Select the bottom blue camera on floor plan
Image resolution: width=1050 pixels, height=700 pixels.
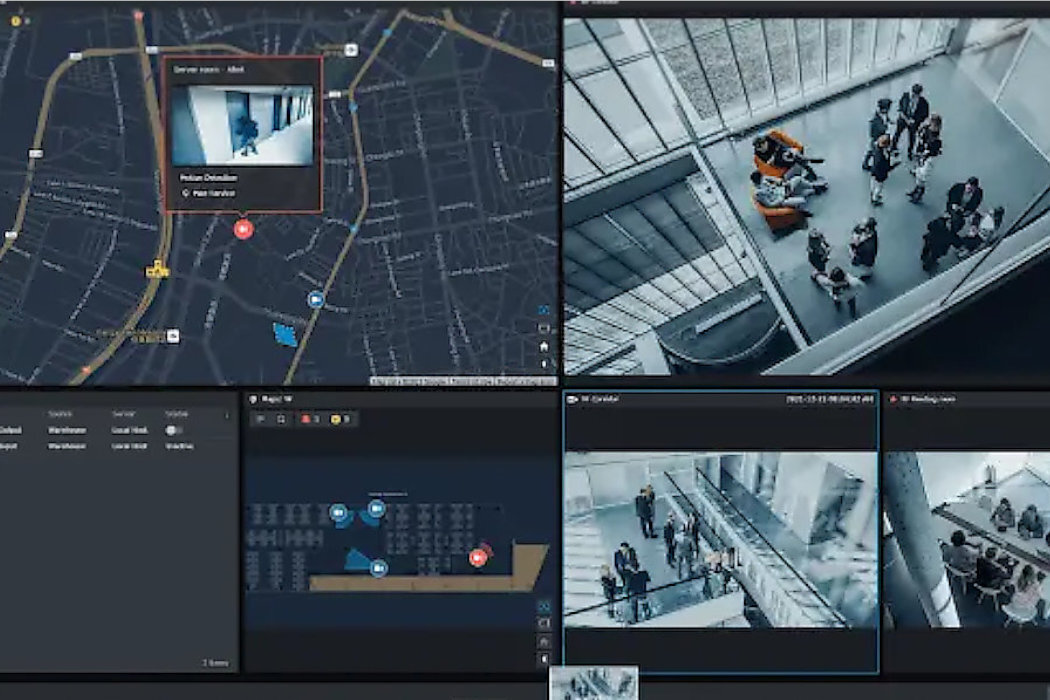pyautogui.click(x=378, y=568)
